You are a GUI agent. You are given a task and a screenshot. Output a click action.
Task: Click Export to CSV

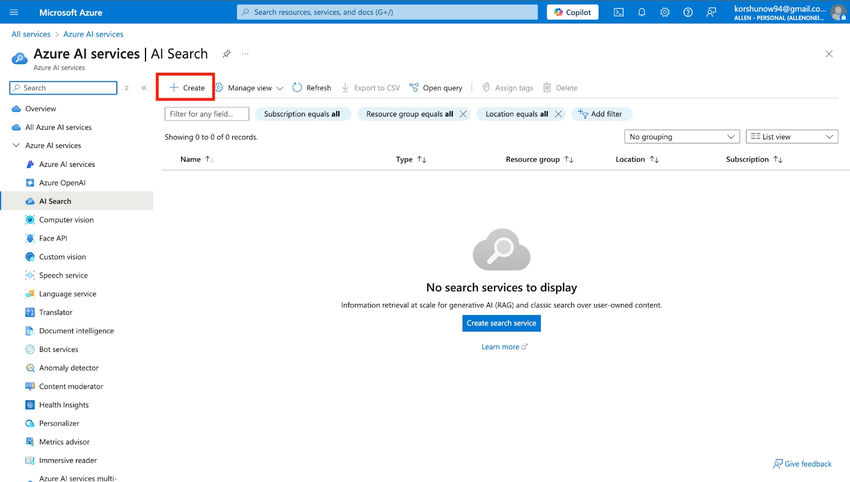coord(370,88)
